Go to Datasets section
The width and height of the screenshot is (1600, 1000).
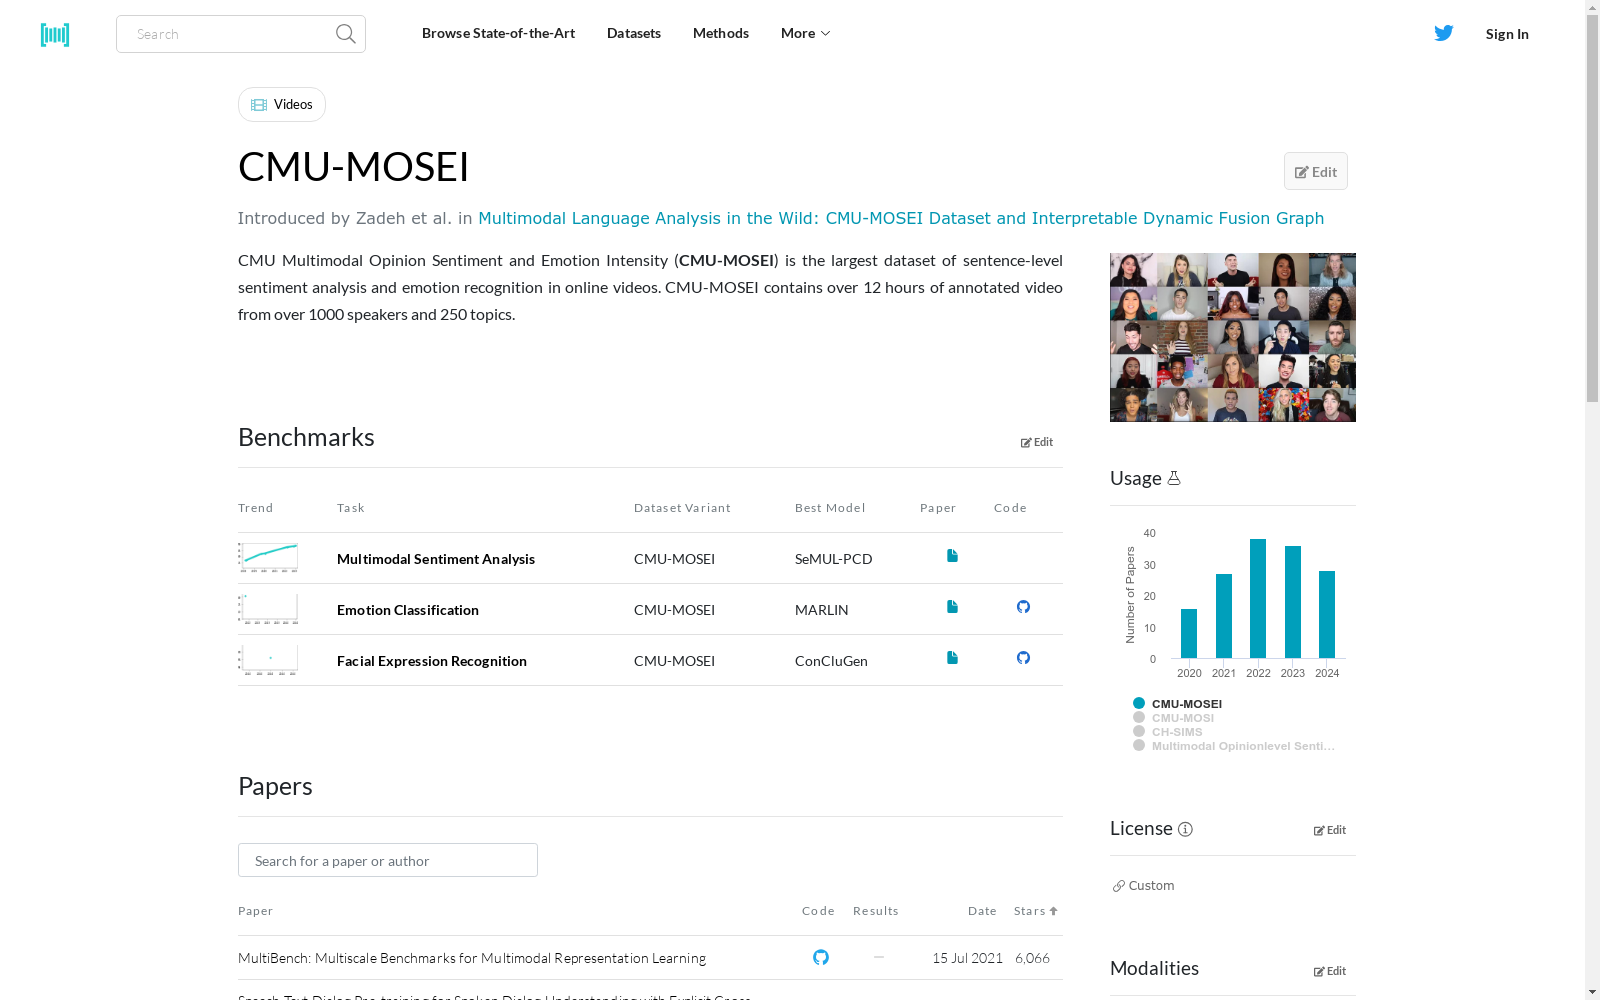[x=634, y=33]
